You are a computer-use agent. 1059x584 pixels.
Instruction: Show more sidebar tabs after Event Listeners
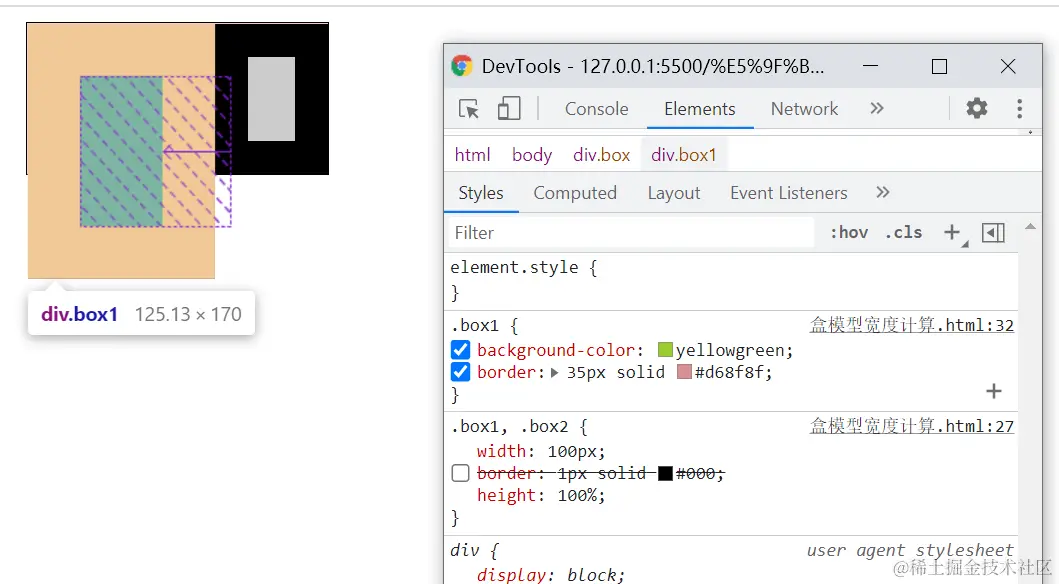click(883, 192)
